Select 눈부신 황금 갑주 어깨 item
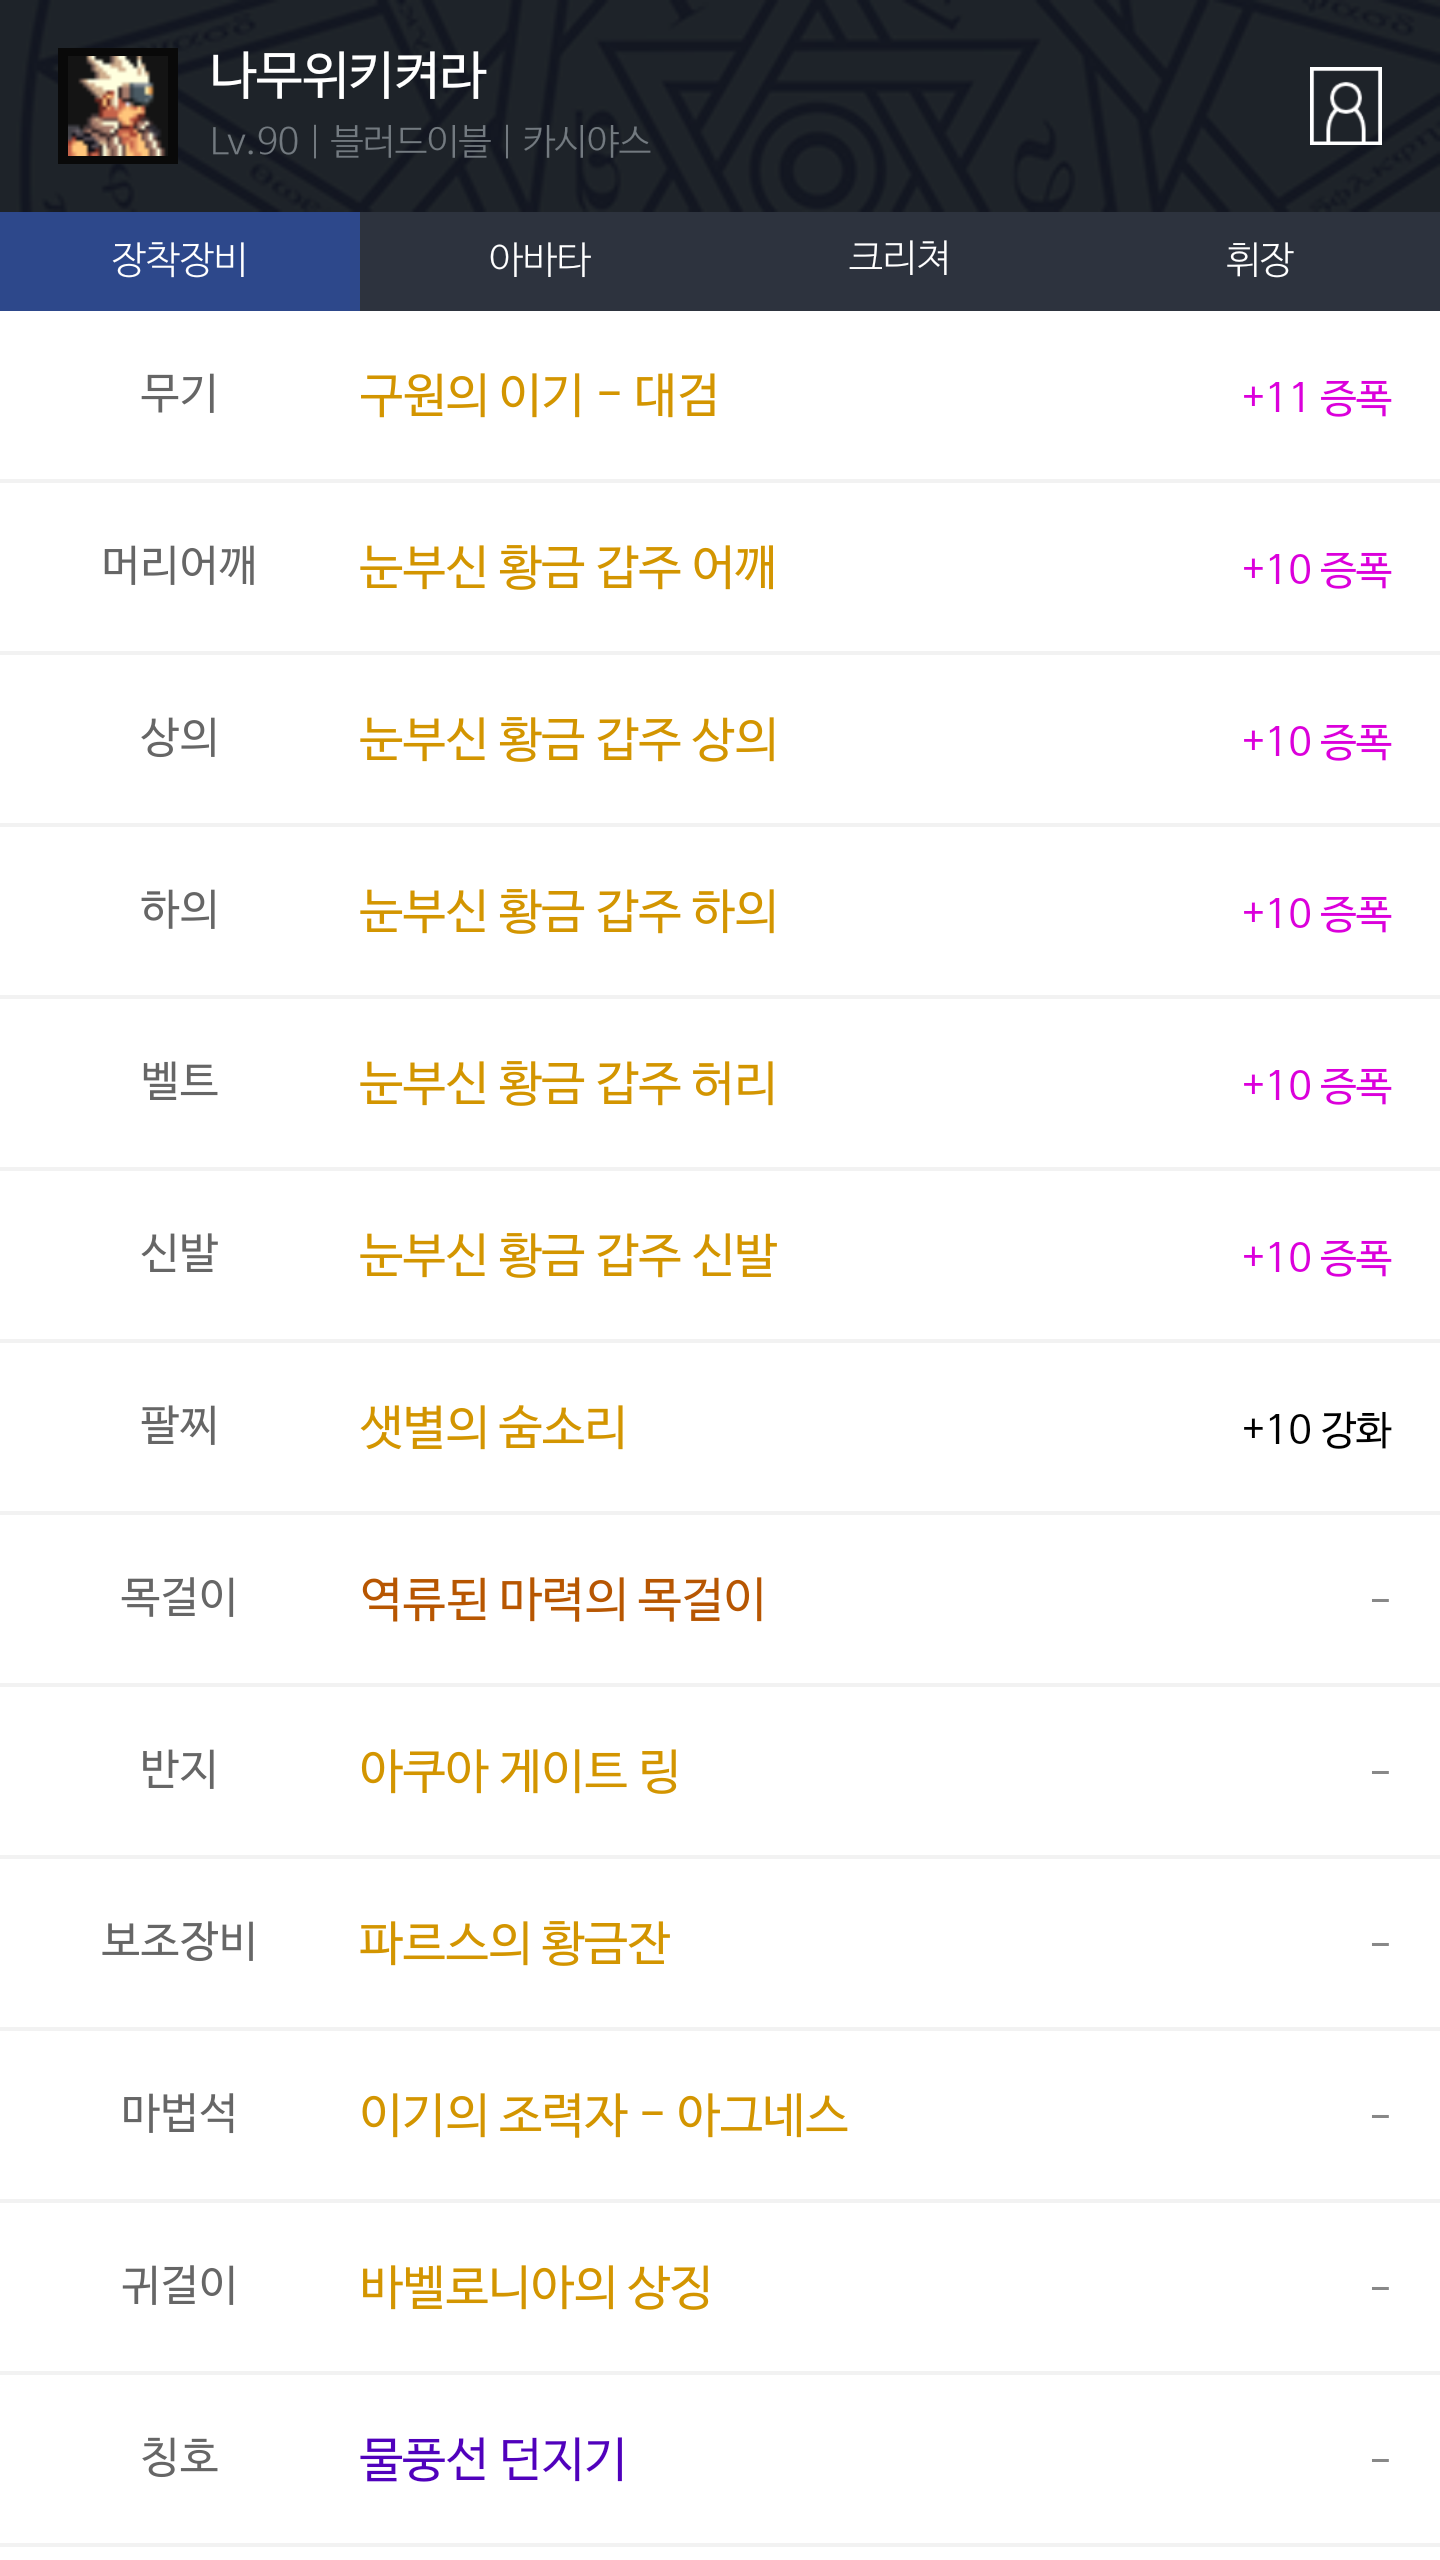Screen dimensions: 1440x2560 pyautogui.click(x=567, y=568)
